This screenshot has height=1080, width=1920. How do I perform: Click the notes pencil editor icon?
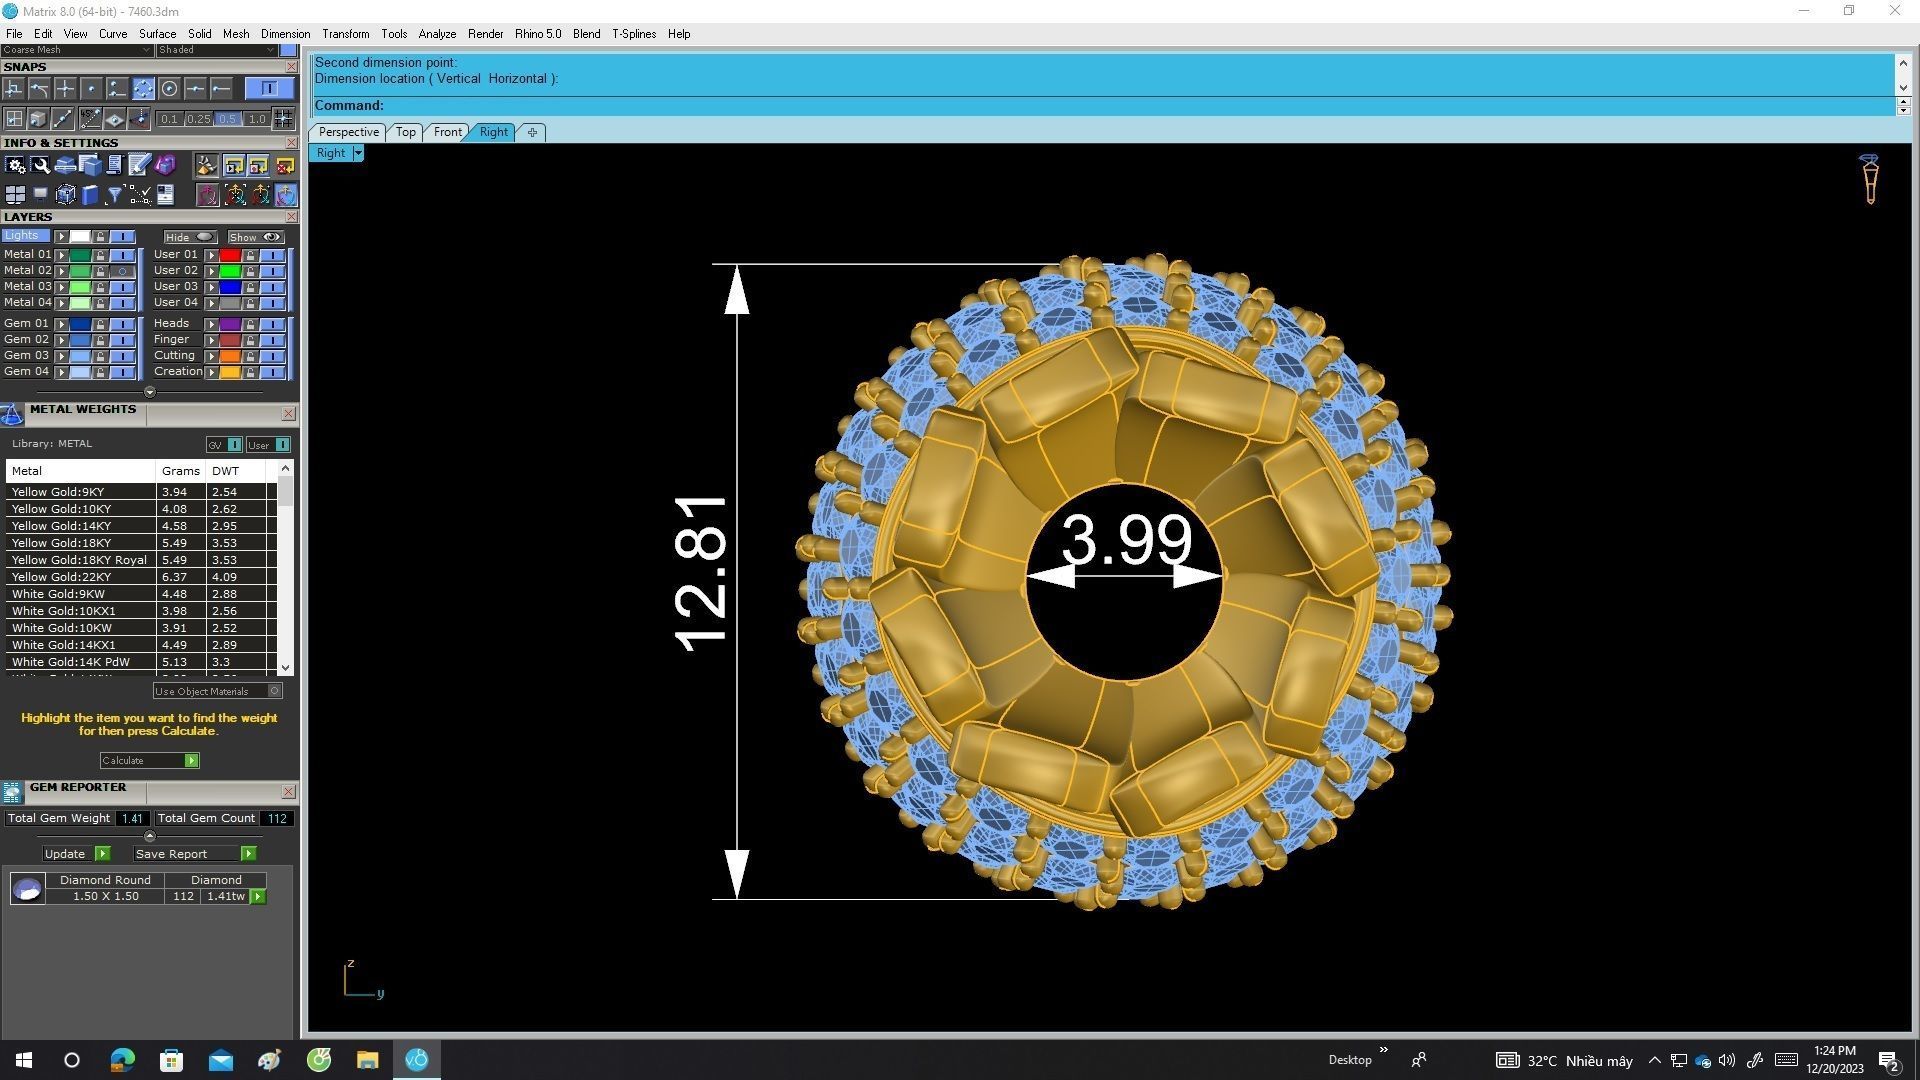pos(139,164)
